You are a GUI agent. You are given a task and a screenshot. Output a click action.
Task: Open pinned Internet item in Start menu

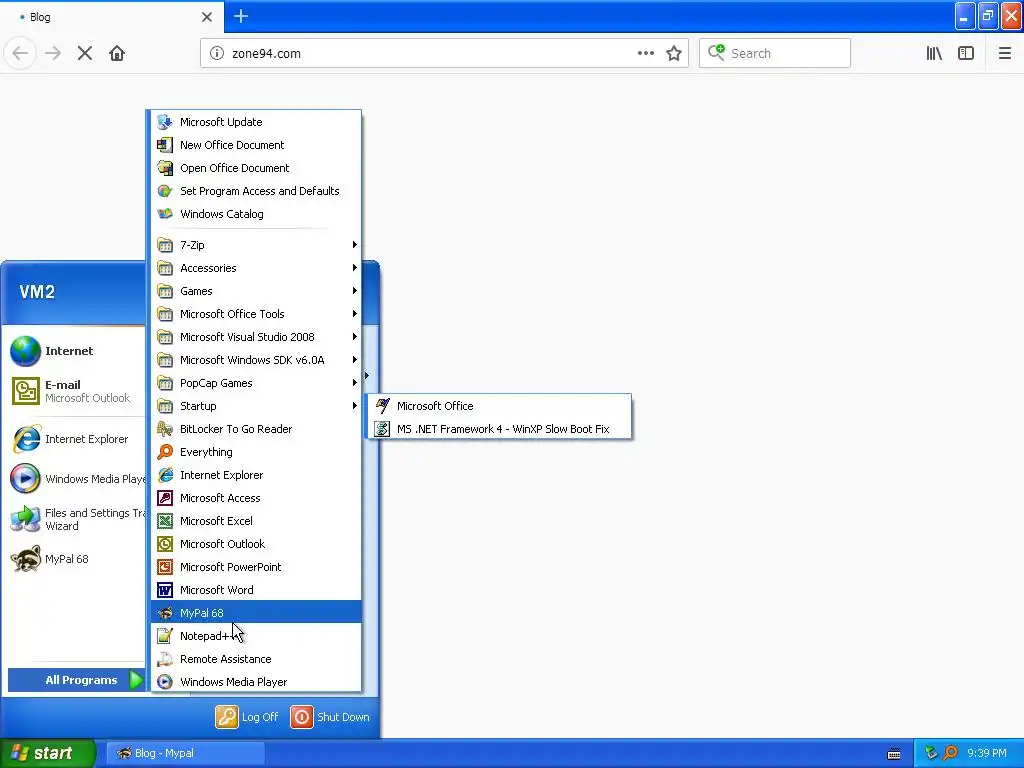click(x=75, y=351)
